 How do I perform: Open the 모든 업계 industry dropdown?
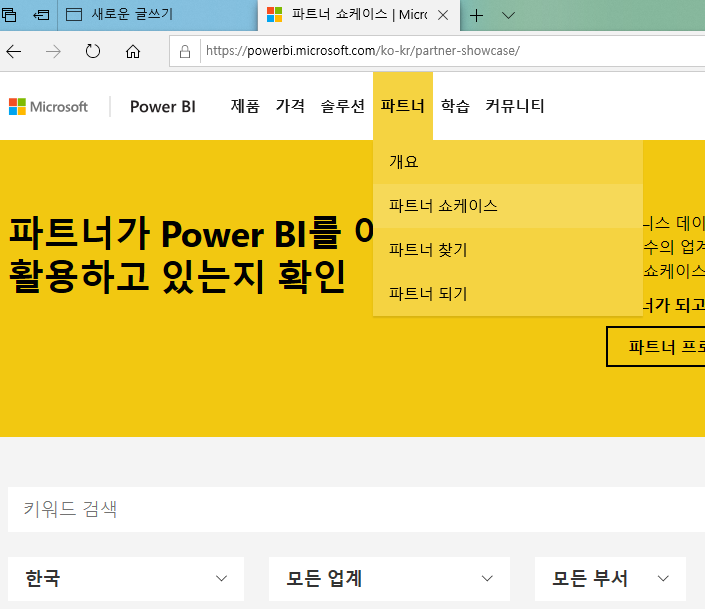pos(389,579)
